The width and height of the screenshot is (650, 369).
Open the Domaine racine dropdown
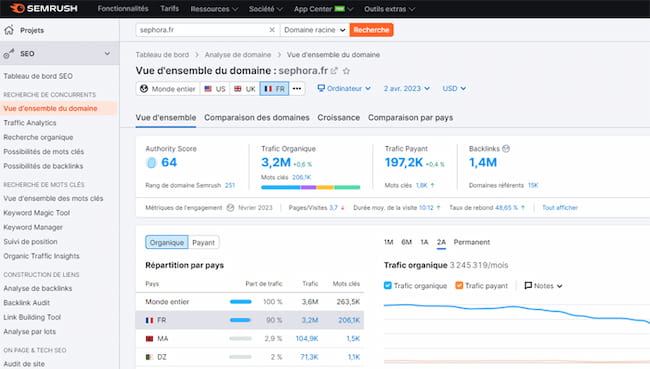315,30
